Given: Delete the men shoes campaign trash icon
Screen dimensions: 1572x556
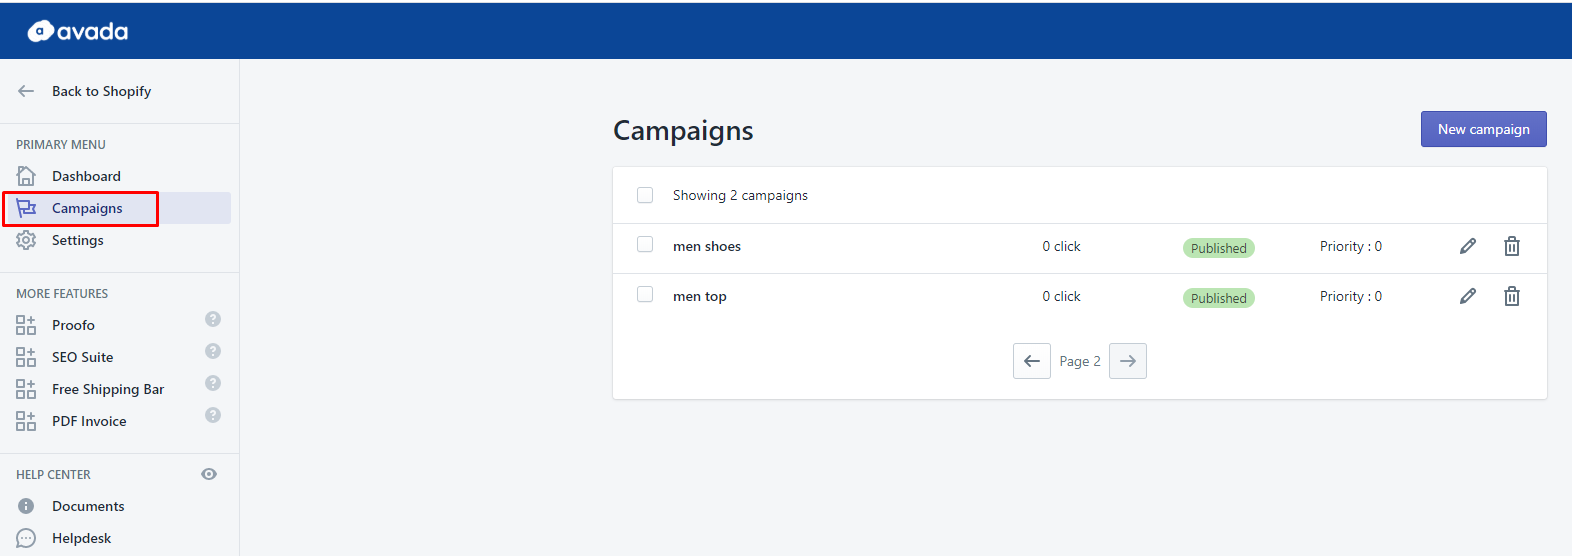Looking at the screenshot, I should click(1512, 246).
